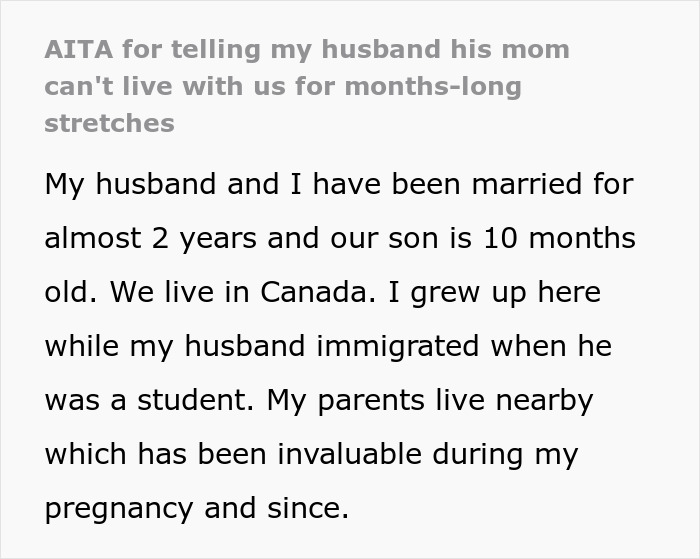Click the text '2 years' in the body
This screenshot has width=700, height=559.
pos(204,239)
